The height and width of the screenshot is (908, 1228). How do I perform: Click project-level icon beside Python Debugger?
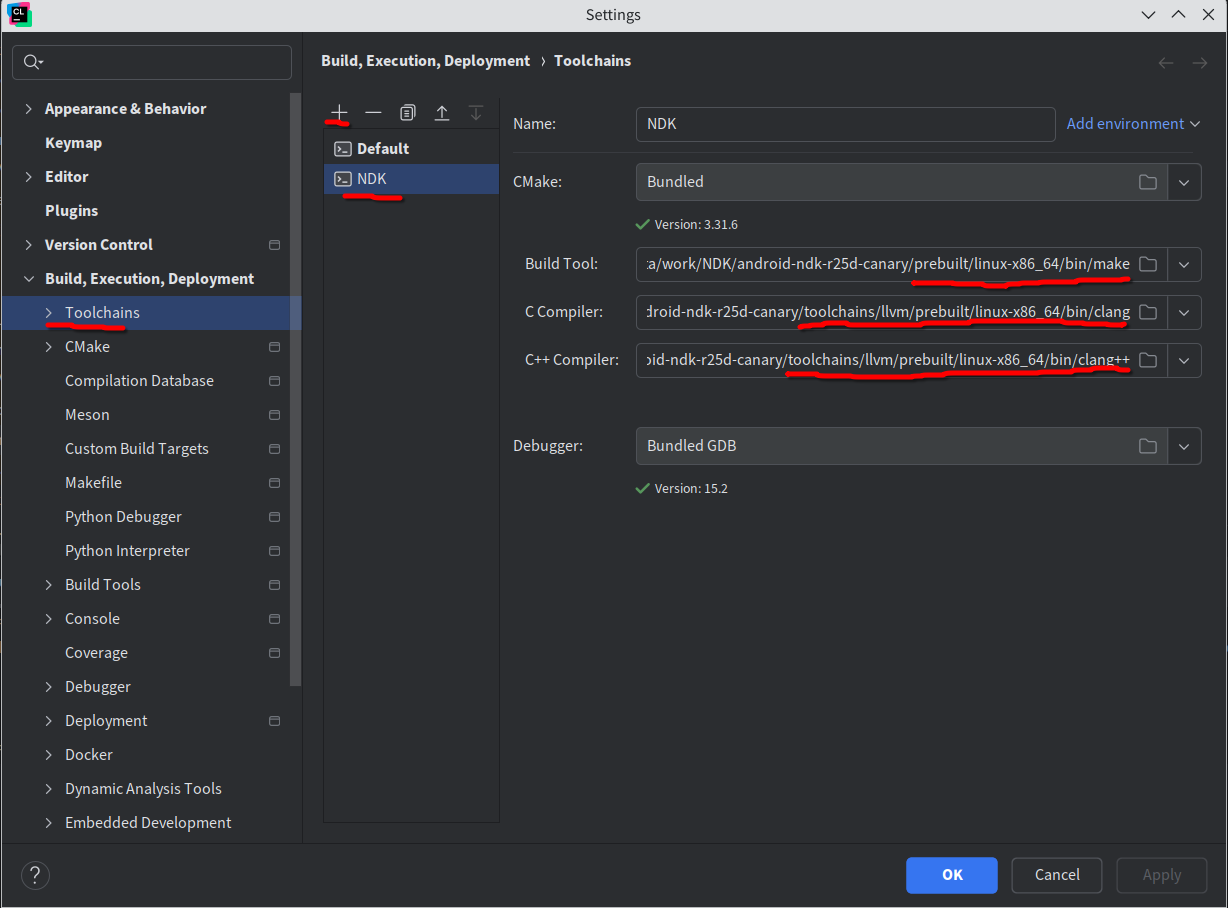[275, 517]
